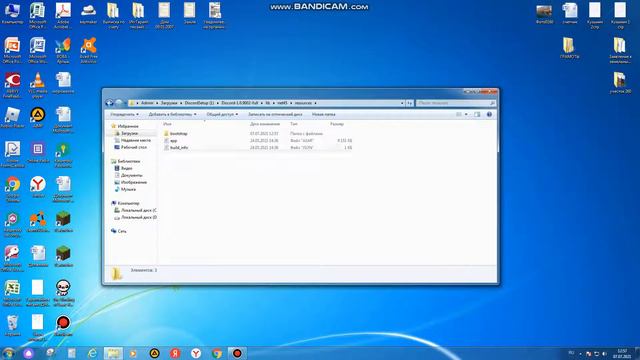Select the AIMP desktop shortcut
The image size is (640, 360).
(38, 118)
